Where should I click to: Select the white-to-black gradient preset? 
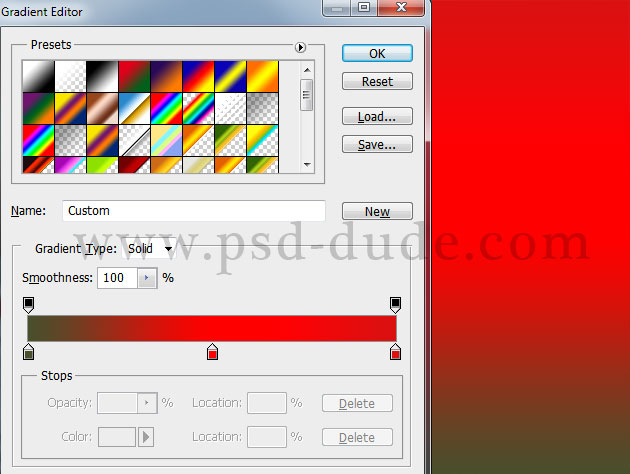tap(38, 76)
